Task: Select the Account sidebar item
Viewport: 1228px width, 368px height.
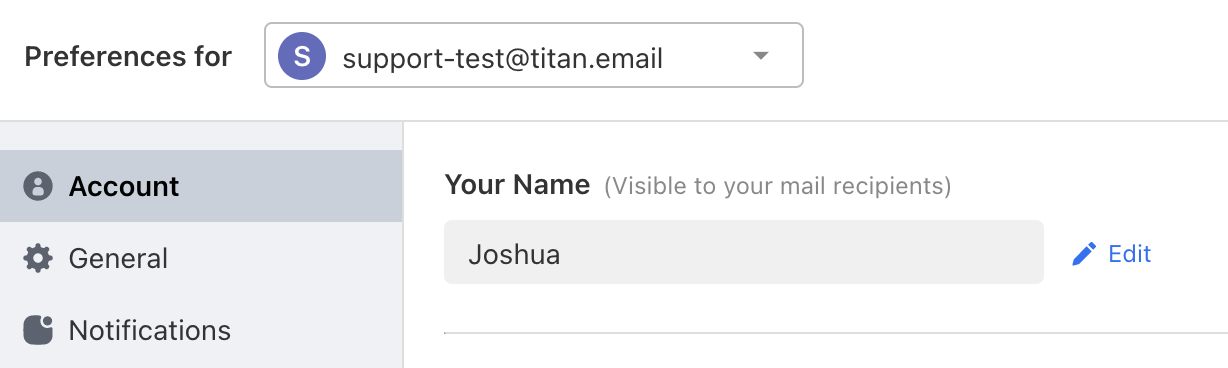Action: [201, 186]
